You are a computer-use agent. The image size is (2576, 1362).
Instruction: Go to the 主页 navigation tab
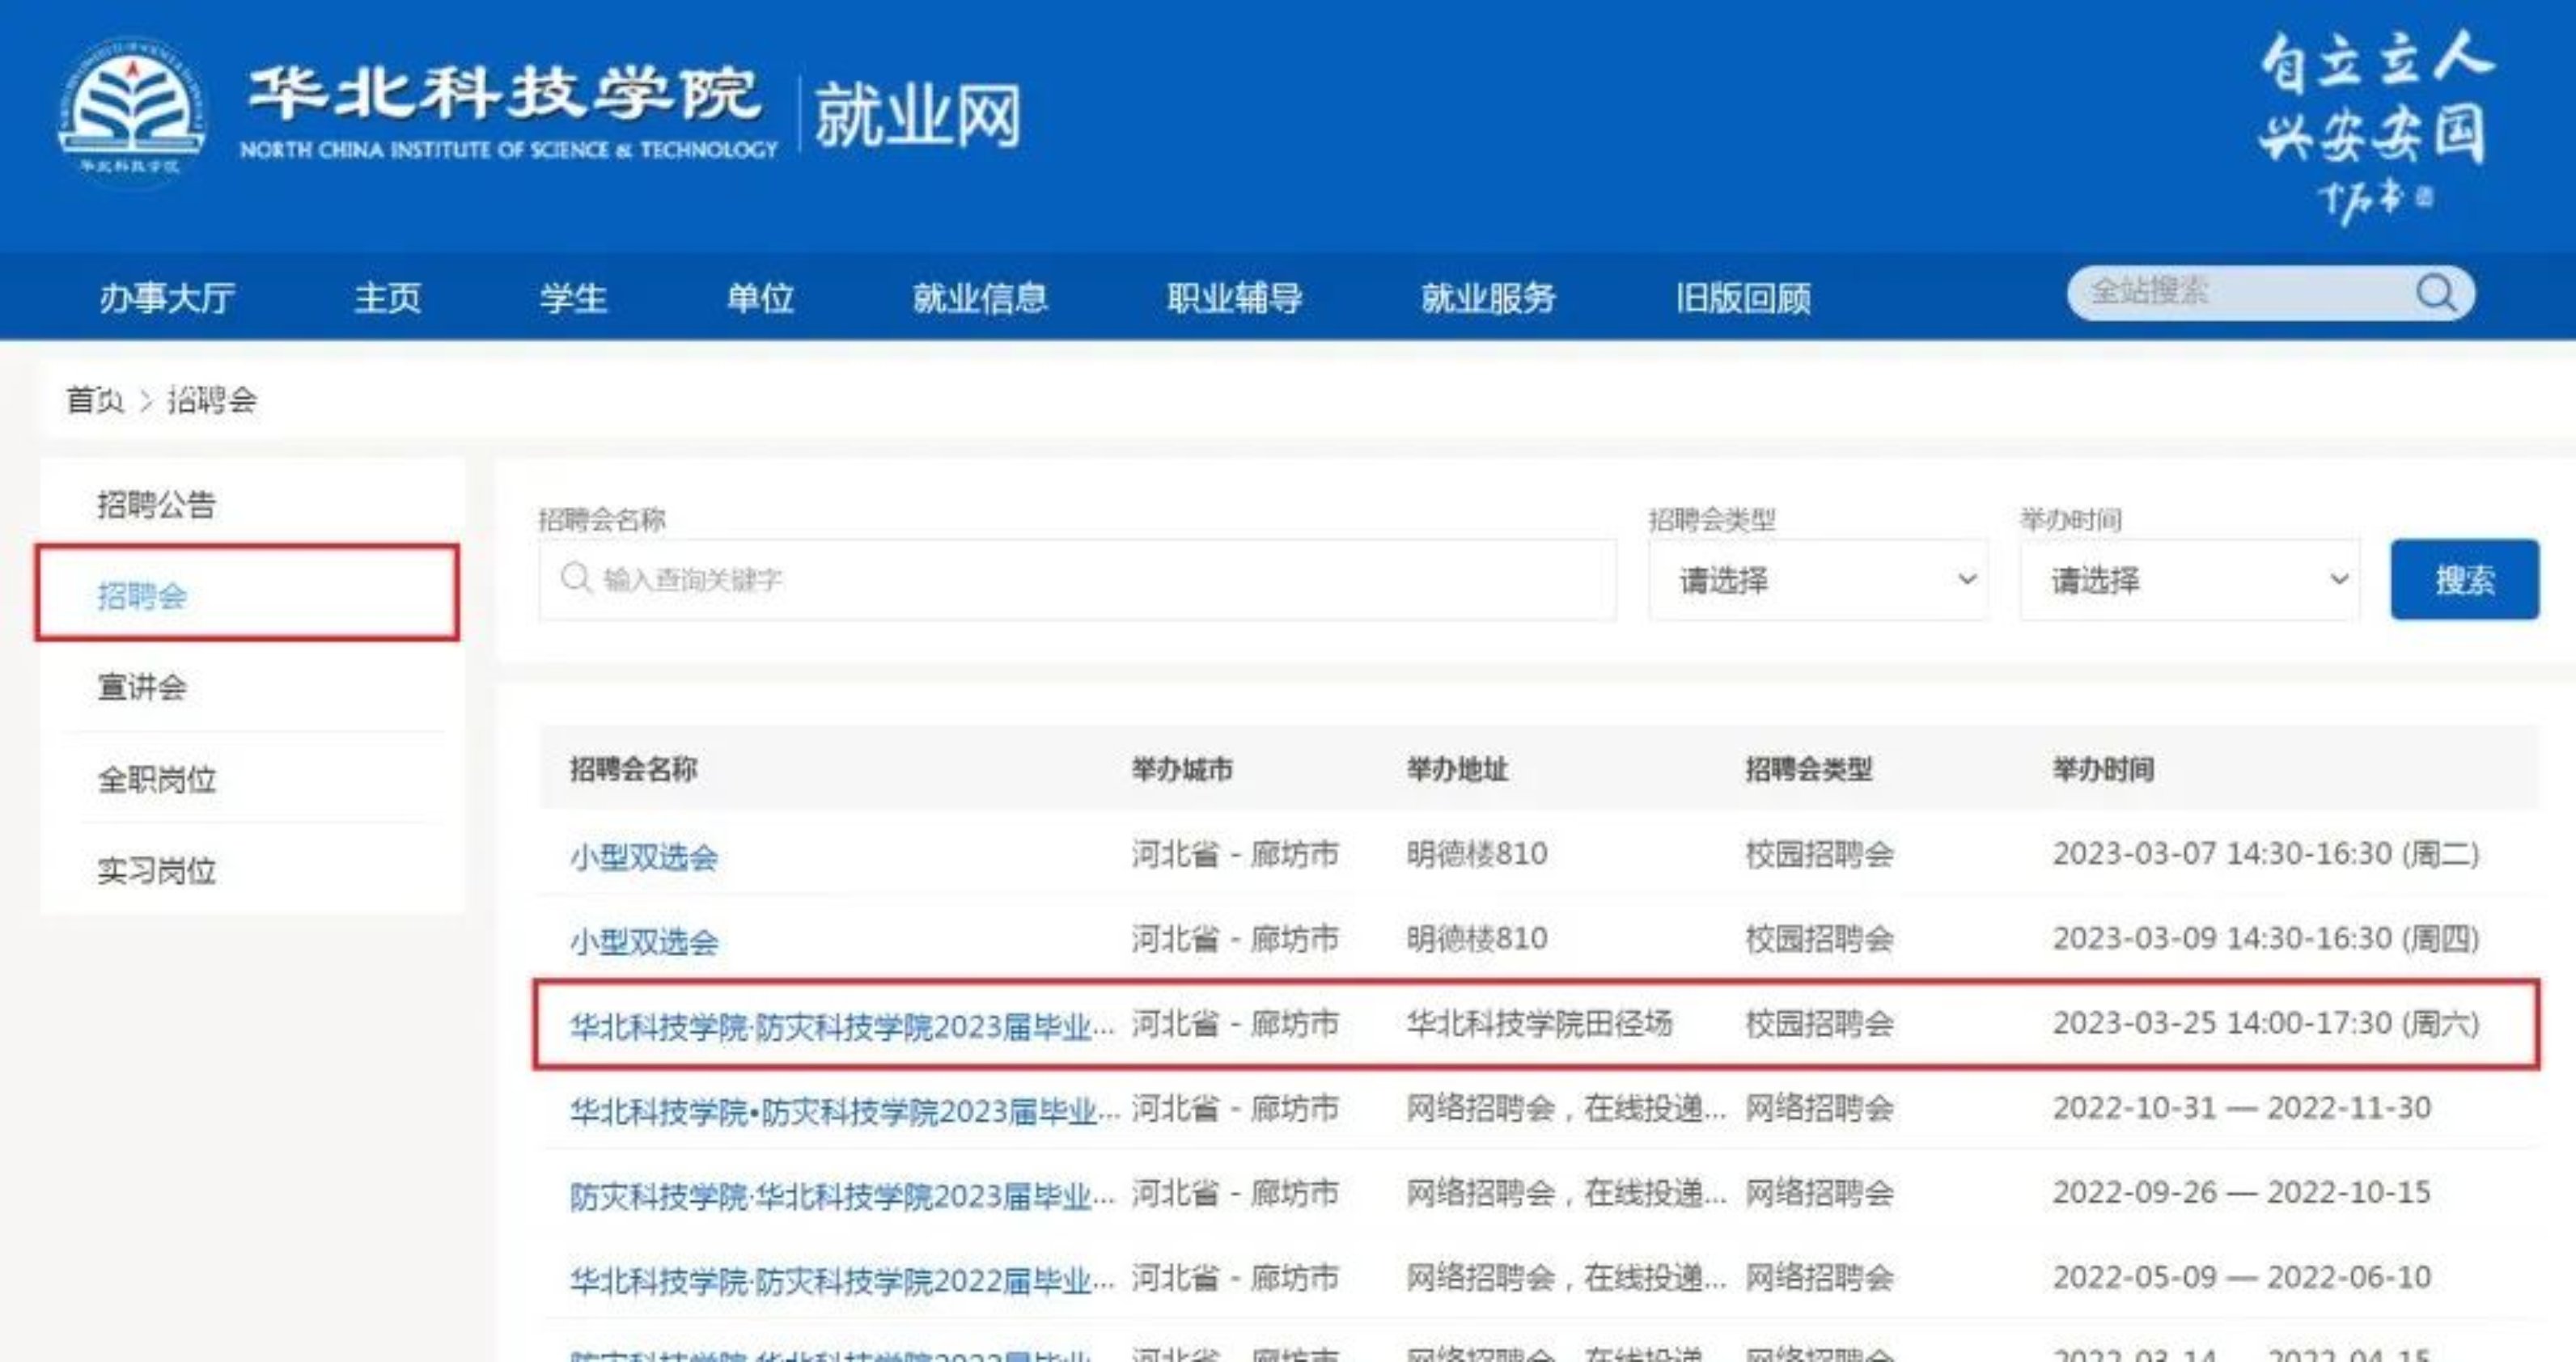(387, 298)
